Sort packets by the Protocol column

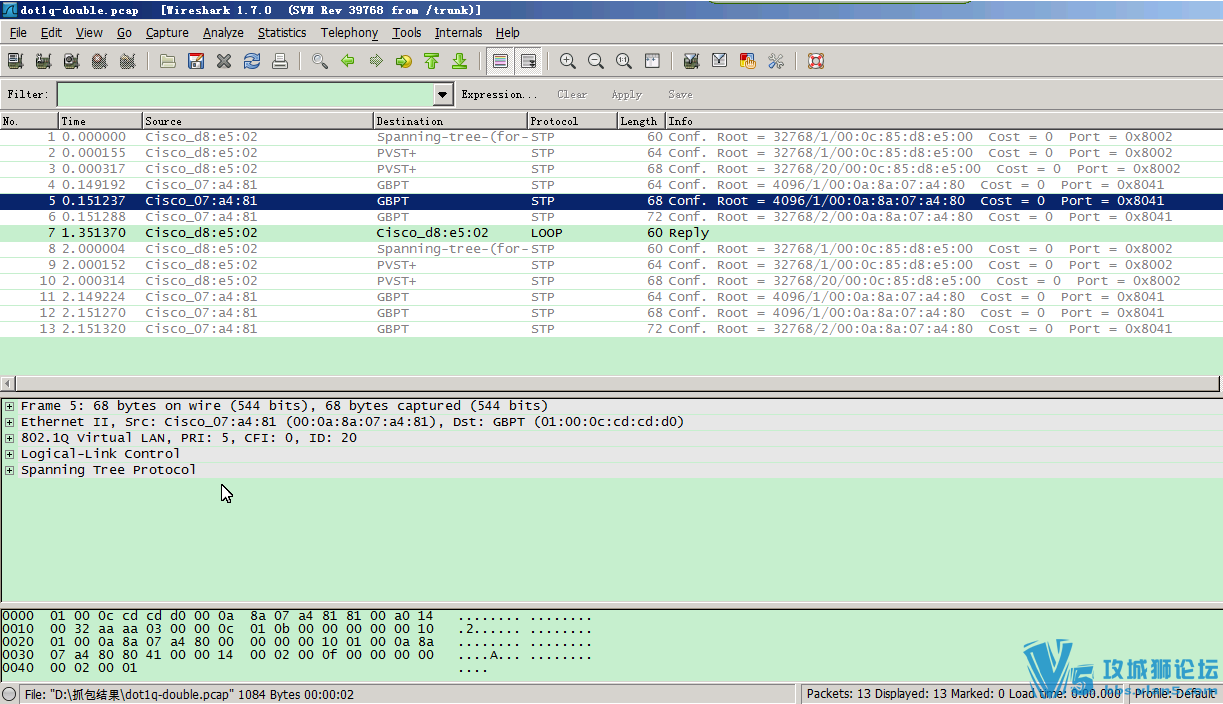(x=573, y=121)
